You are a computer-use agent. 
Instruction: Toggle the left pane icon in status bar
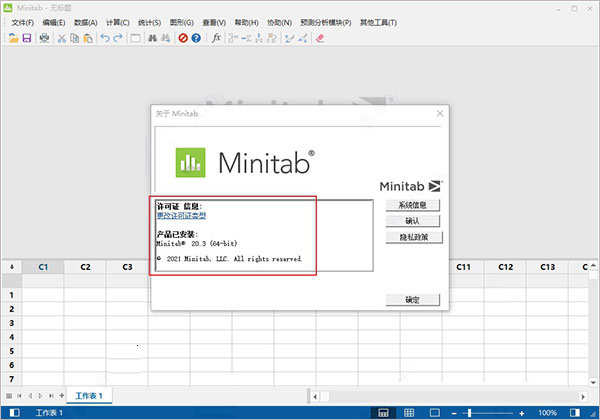point(15,413)
